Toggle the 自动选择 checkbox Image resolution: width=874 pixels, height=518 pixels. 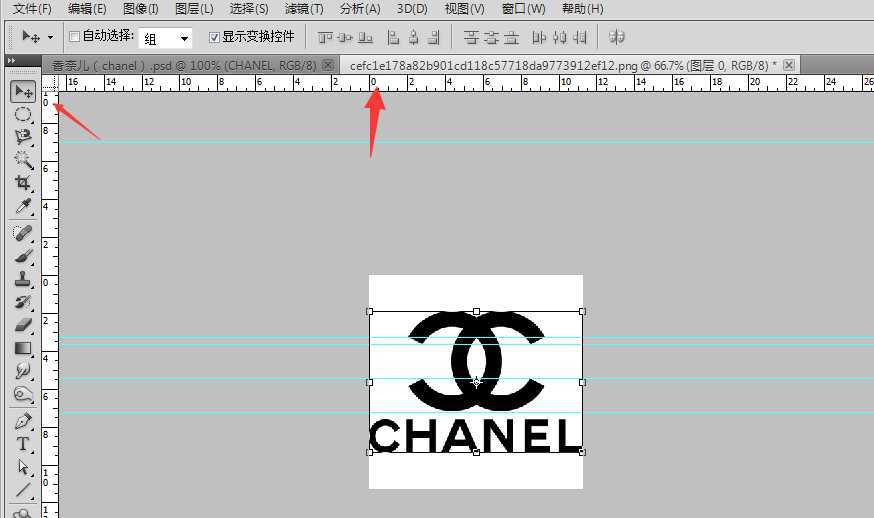click(x=74, y=37)
